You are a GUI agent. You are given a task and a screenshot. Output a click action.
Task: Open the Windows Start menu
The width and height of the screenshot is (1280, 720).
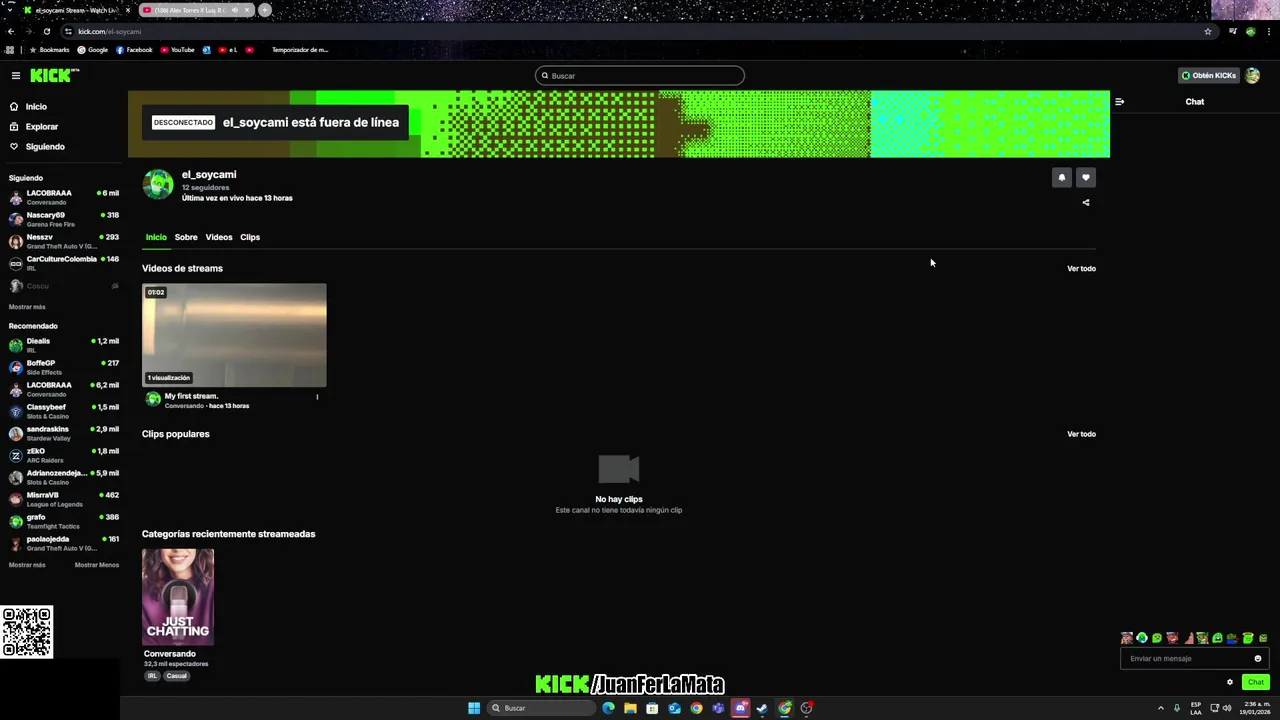pyautogui.click(x=474, y=708)
